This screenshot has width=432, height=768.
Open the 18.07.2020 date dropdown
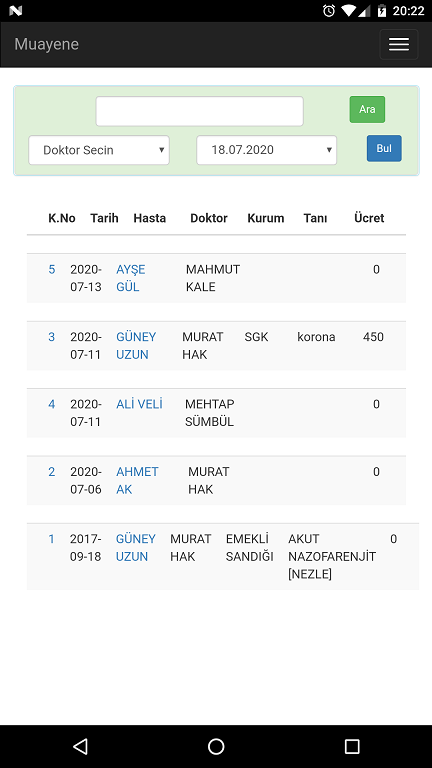pyautogui.click(x=266, y=150)
